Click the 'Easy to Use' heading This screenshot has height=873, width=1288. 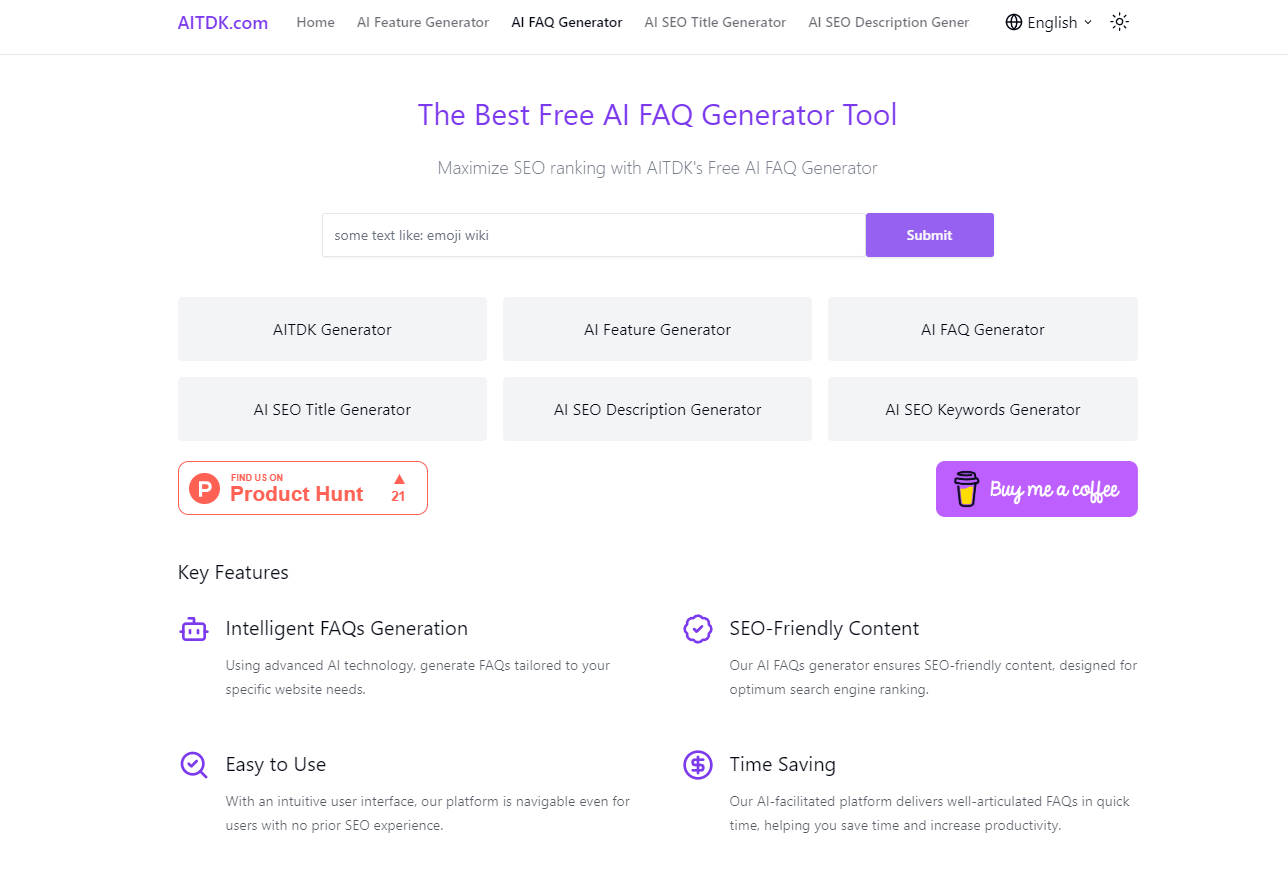click(x=276, y=764)
